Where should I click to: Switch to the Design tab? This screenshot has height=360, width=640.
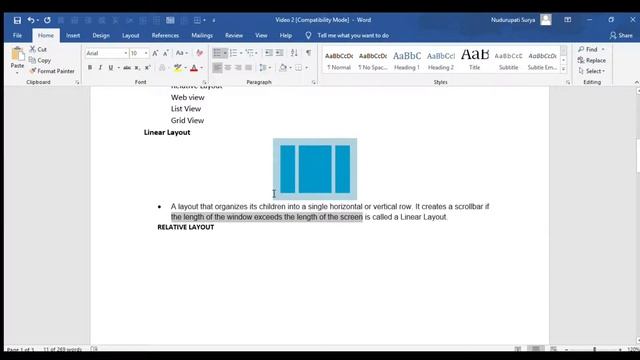tap(101, 36)
